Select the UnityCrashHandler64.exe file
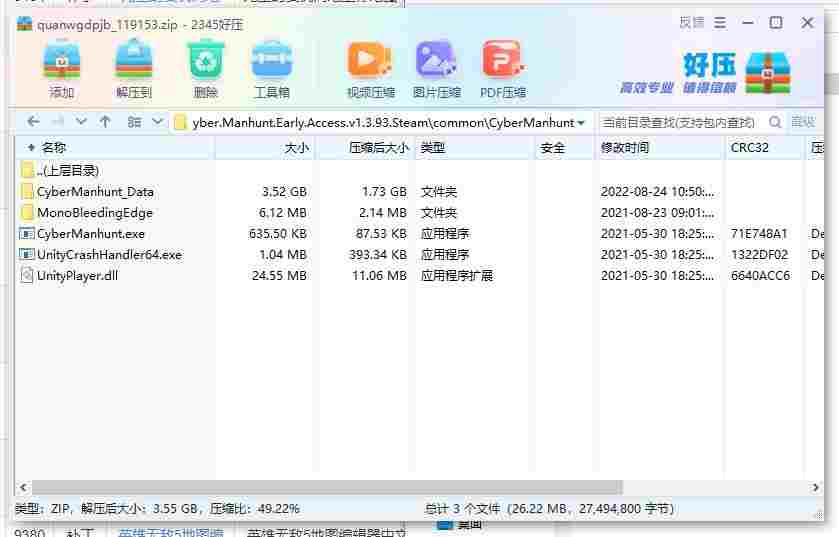The image size is (839, 537). pos(420,255)
